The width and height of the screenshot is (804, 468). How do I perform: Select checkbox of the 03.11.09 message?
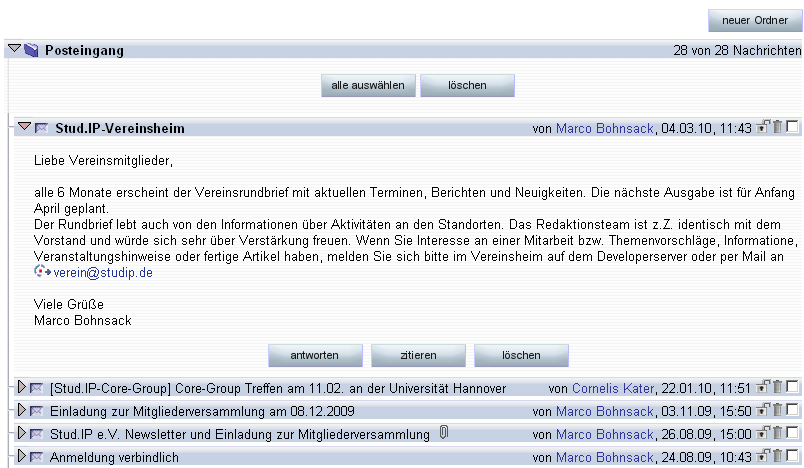click(x=792, y=410)
